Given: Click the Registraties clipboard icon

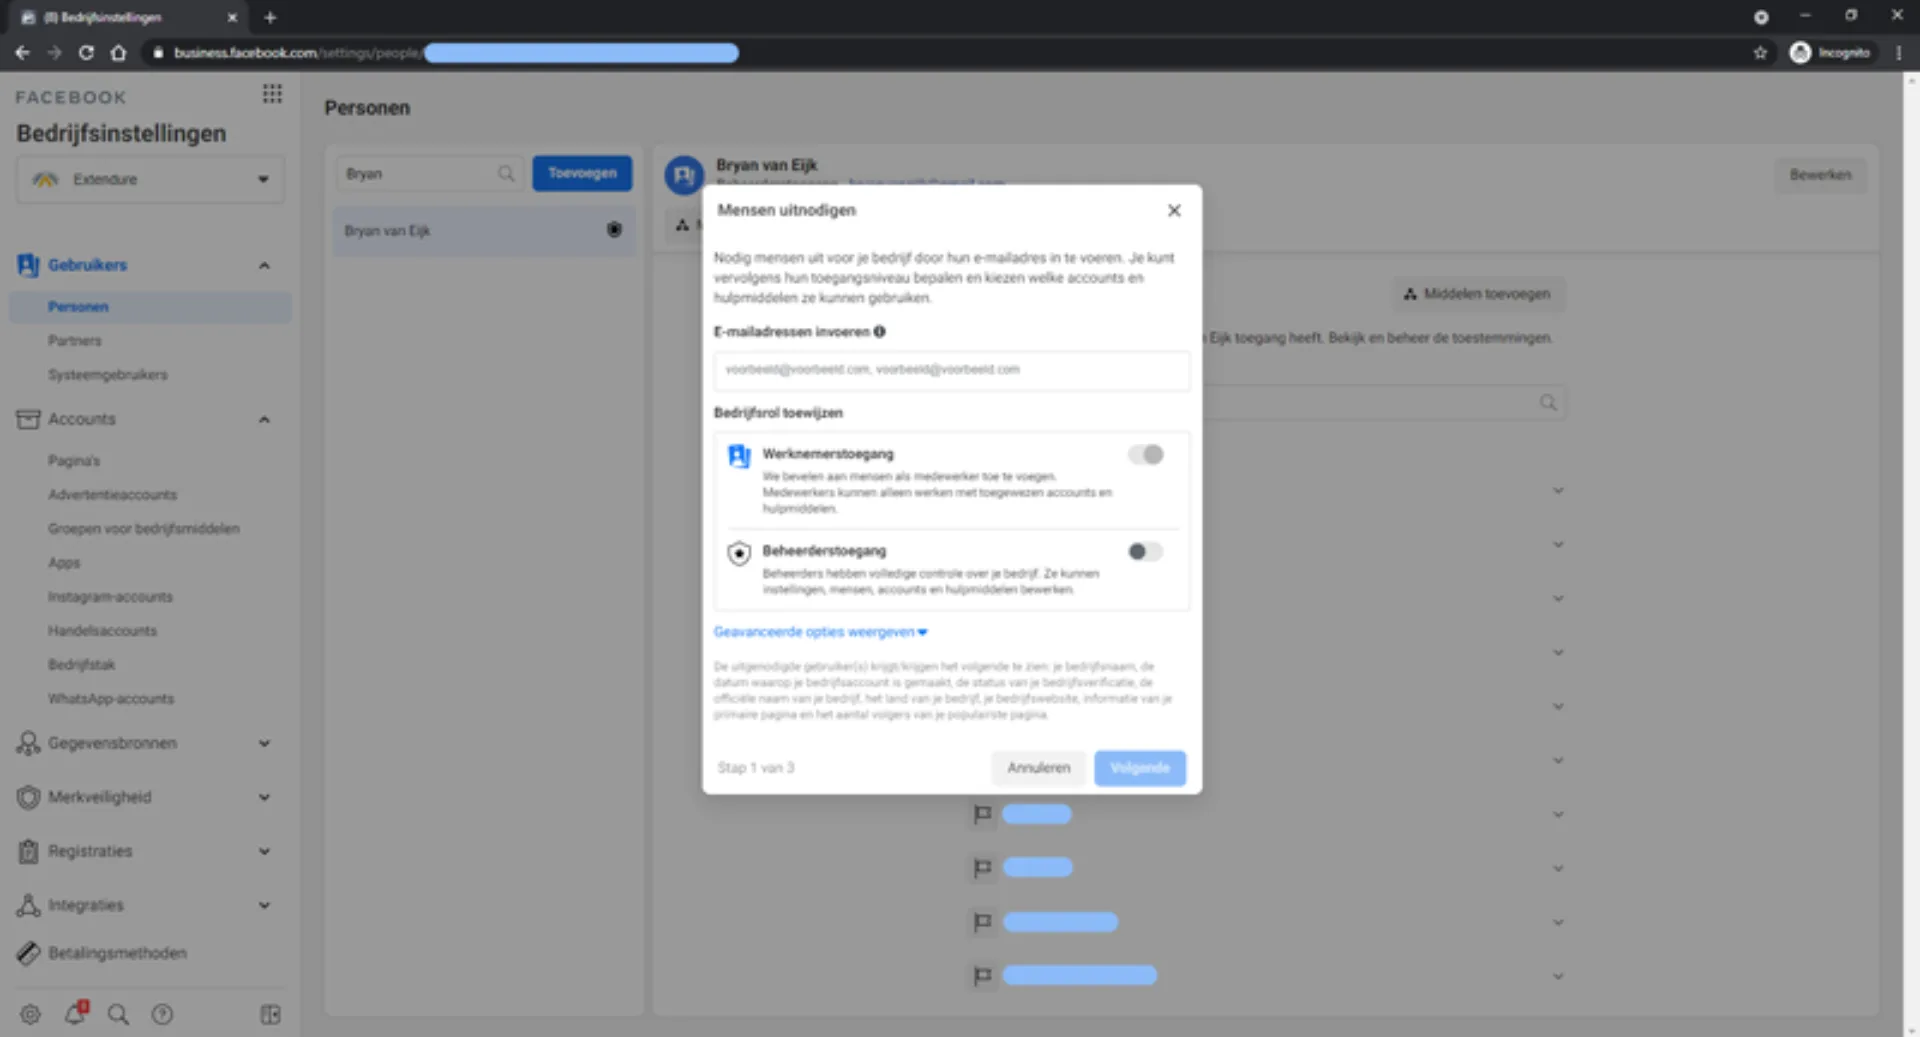Looking at the screenshot, I should (x=28, y=851).
